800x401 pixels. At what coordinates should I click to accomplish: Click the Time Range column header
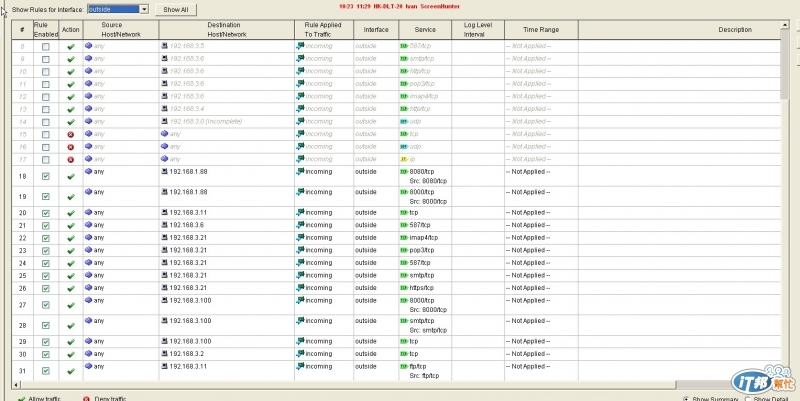541,30
